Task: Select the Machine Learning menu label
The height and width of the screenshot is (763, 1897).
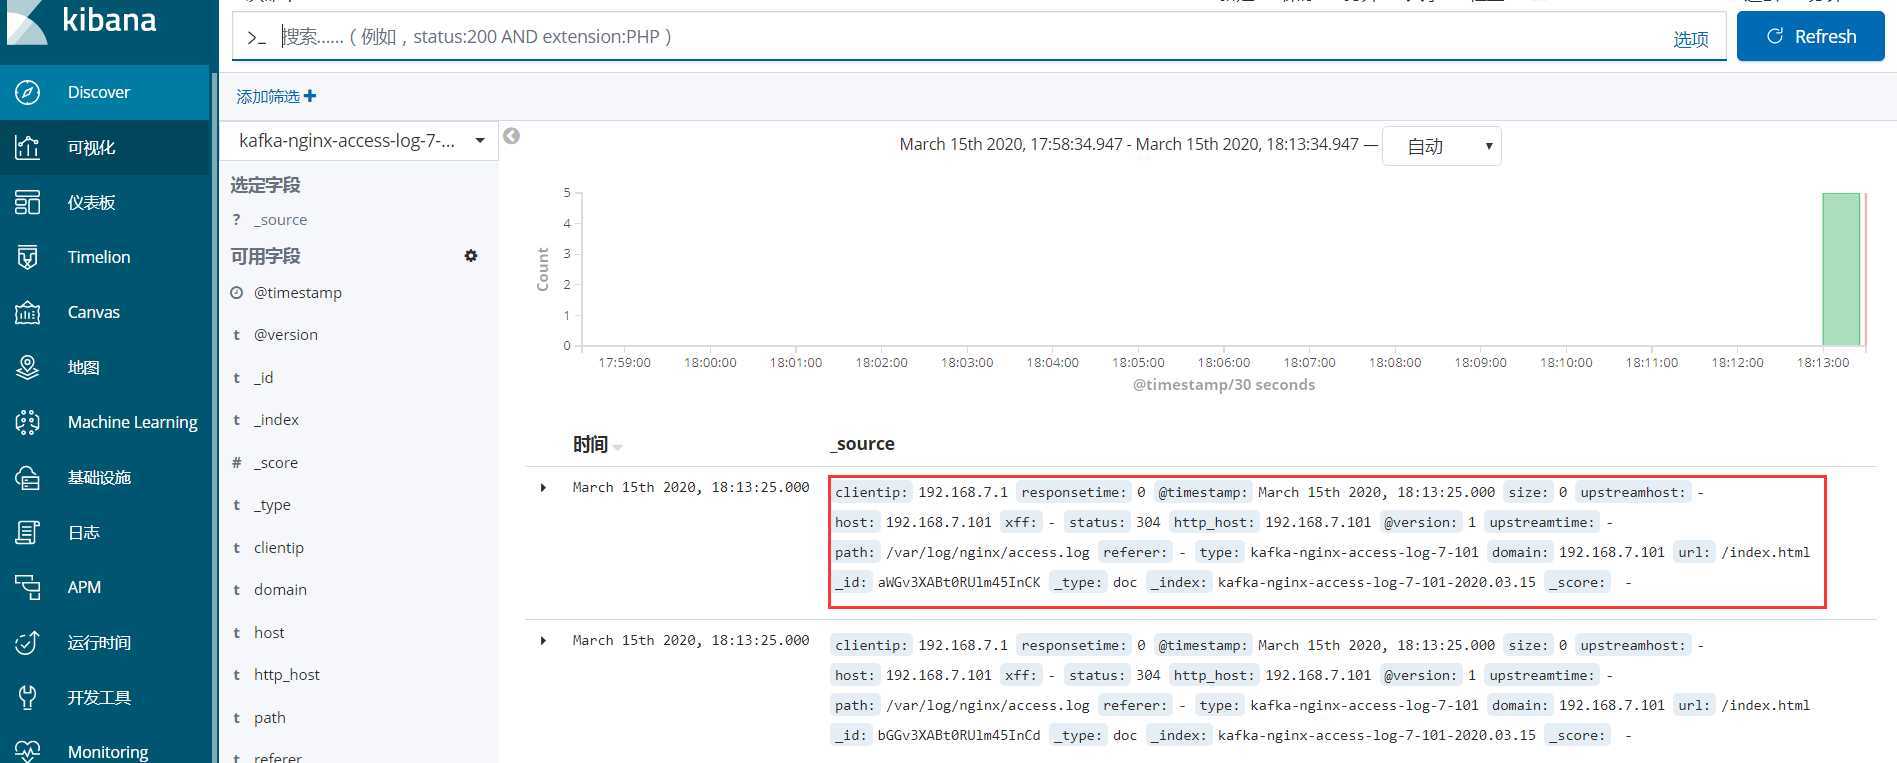Action: click(x=133, y=422)
